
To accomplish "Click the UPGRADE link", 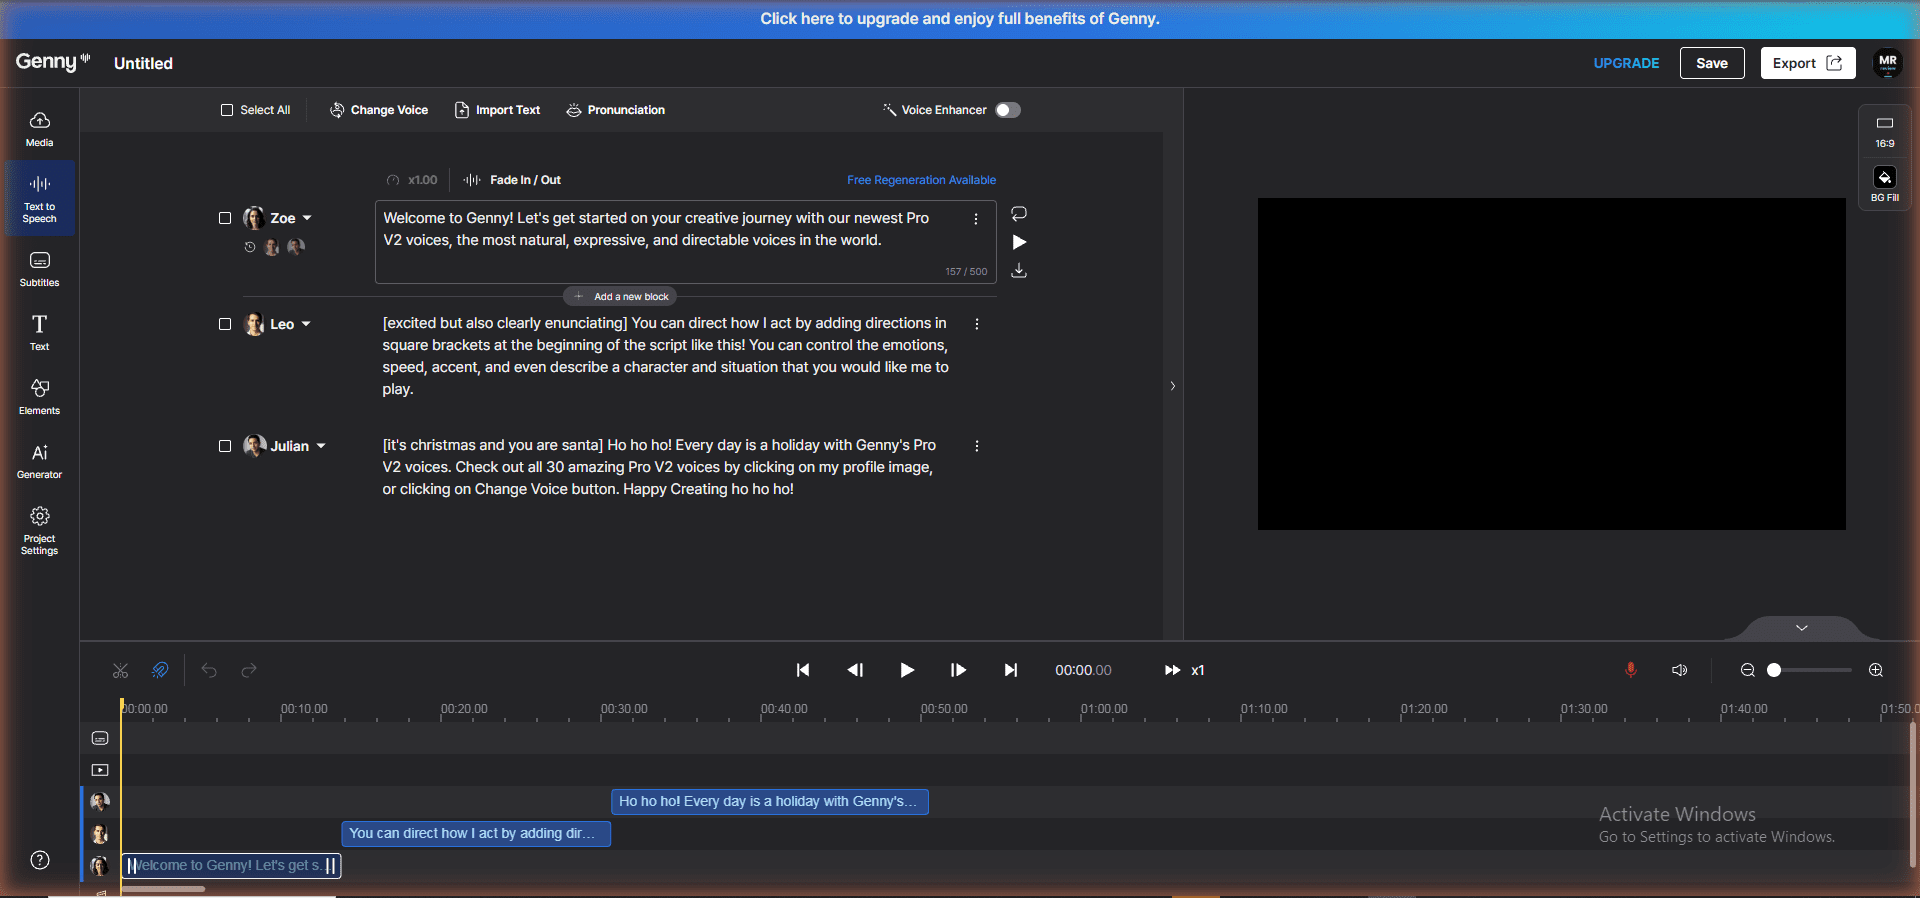I will [1626, 63].
